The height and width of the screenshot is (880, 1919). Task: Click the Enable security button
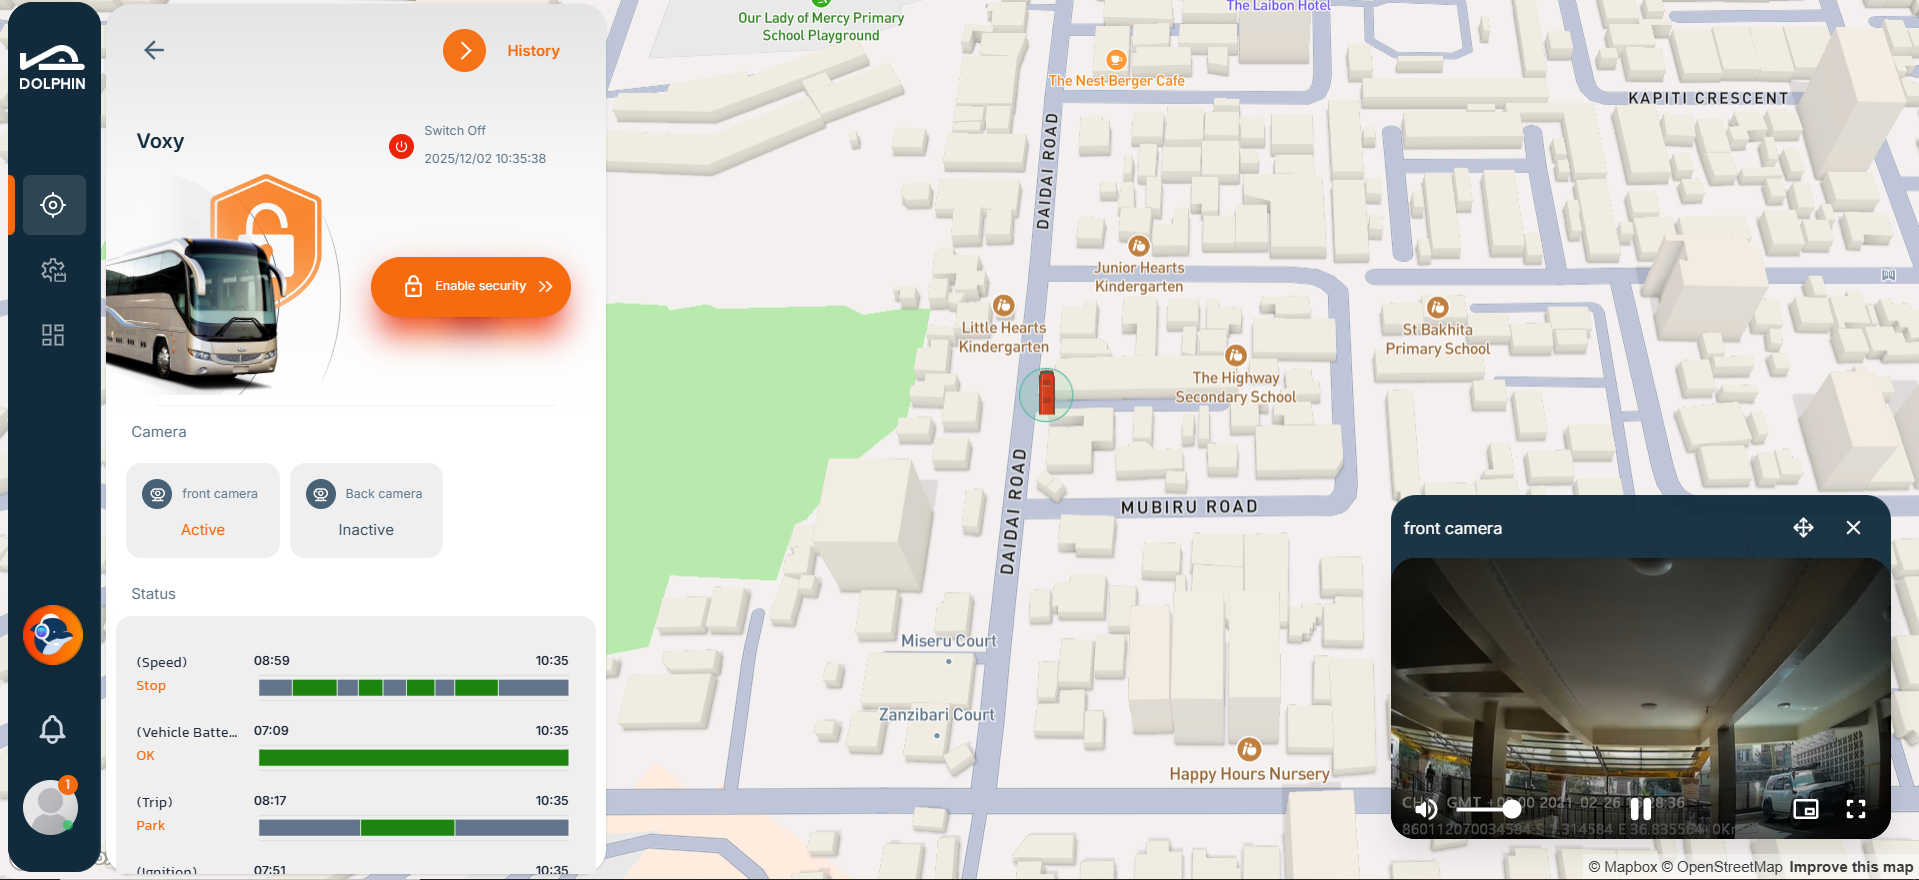click(471, 287)
